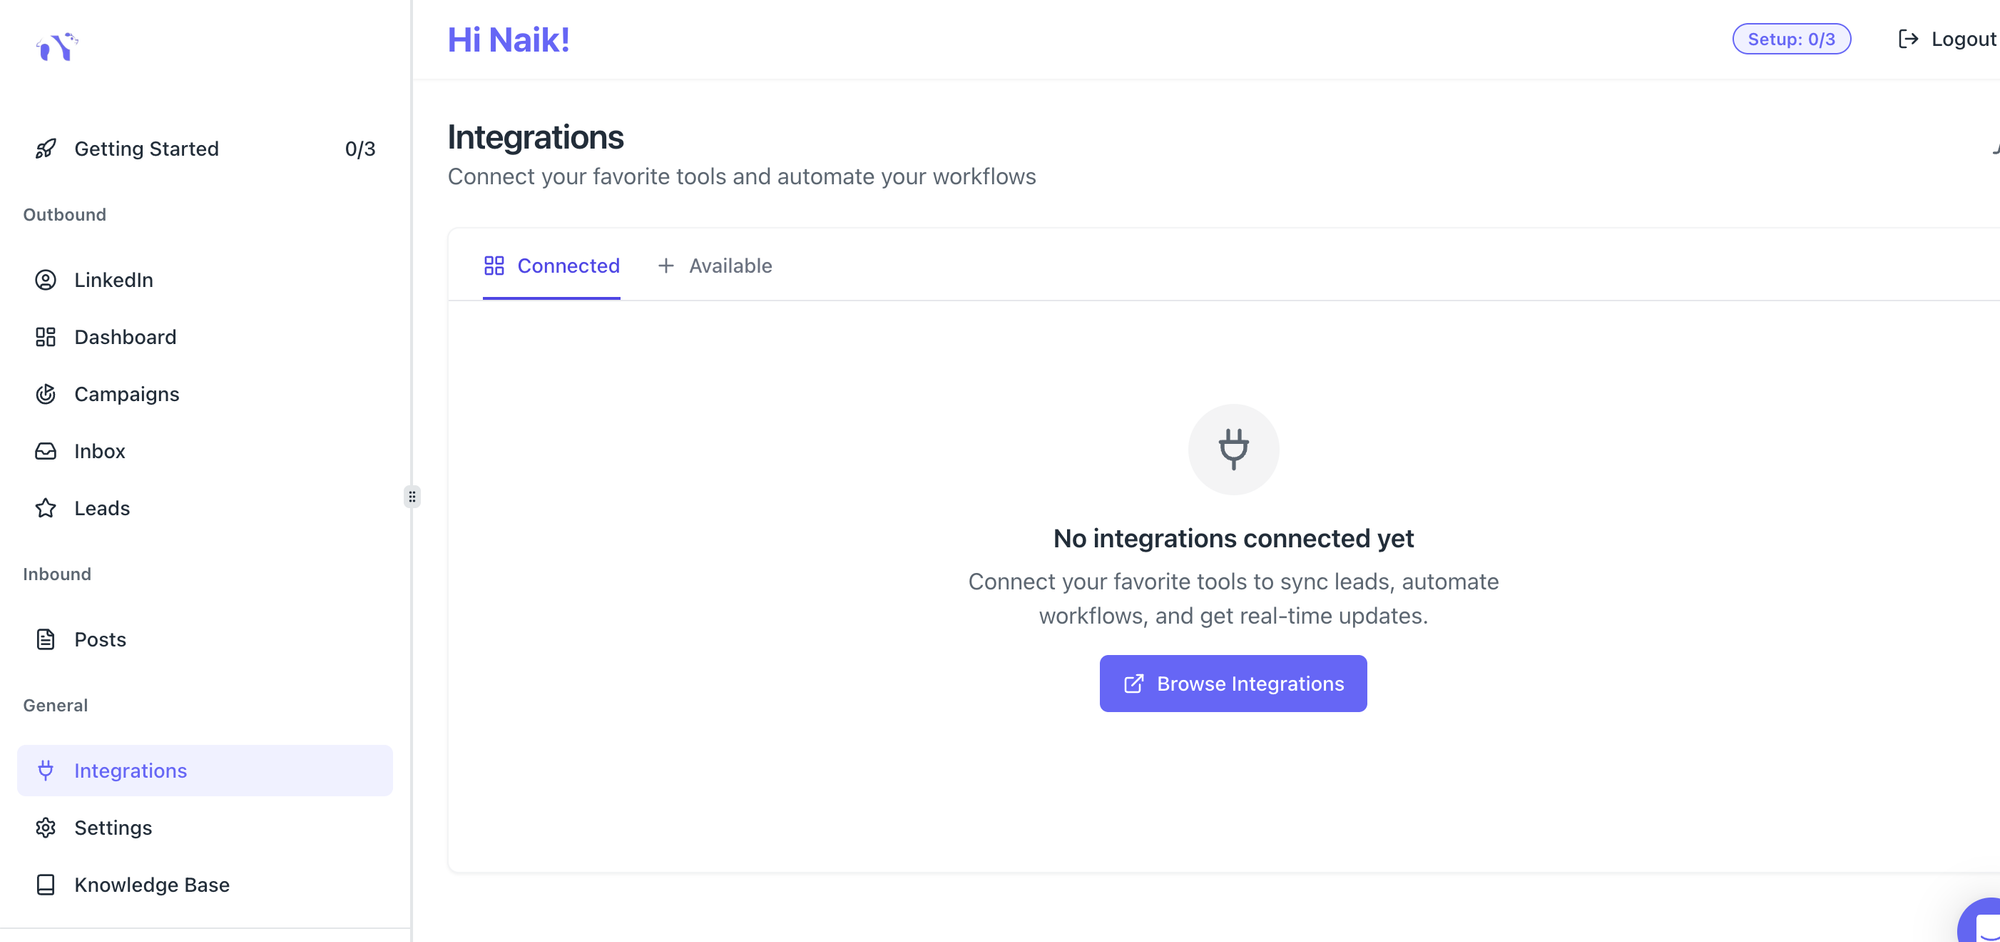Click the sidebar resize drag handle
Image resolution: width=2000 pixels, height=942 pixels.
coord(412,497)
